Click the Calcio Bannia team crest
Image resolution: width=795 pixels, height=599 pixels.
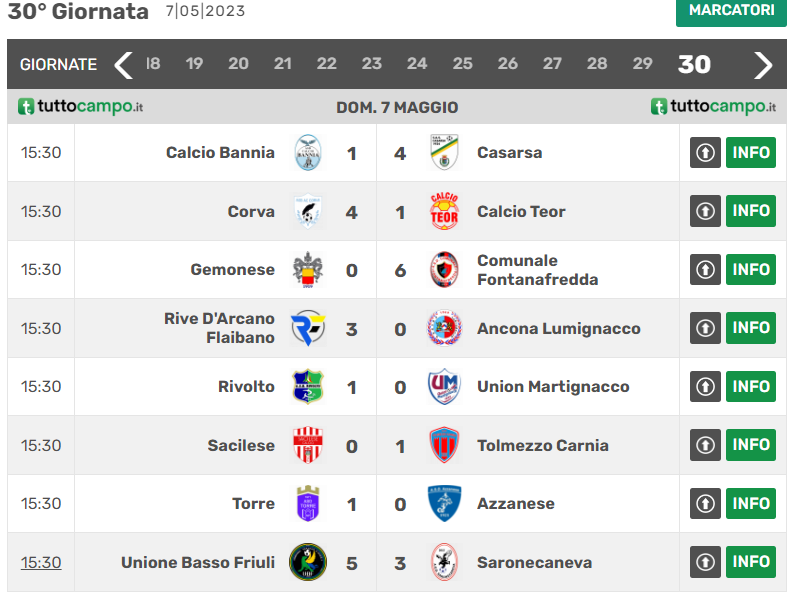pos(307,153)
